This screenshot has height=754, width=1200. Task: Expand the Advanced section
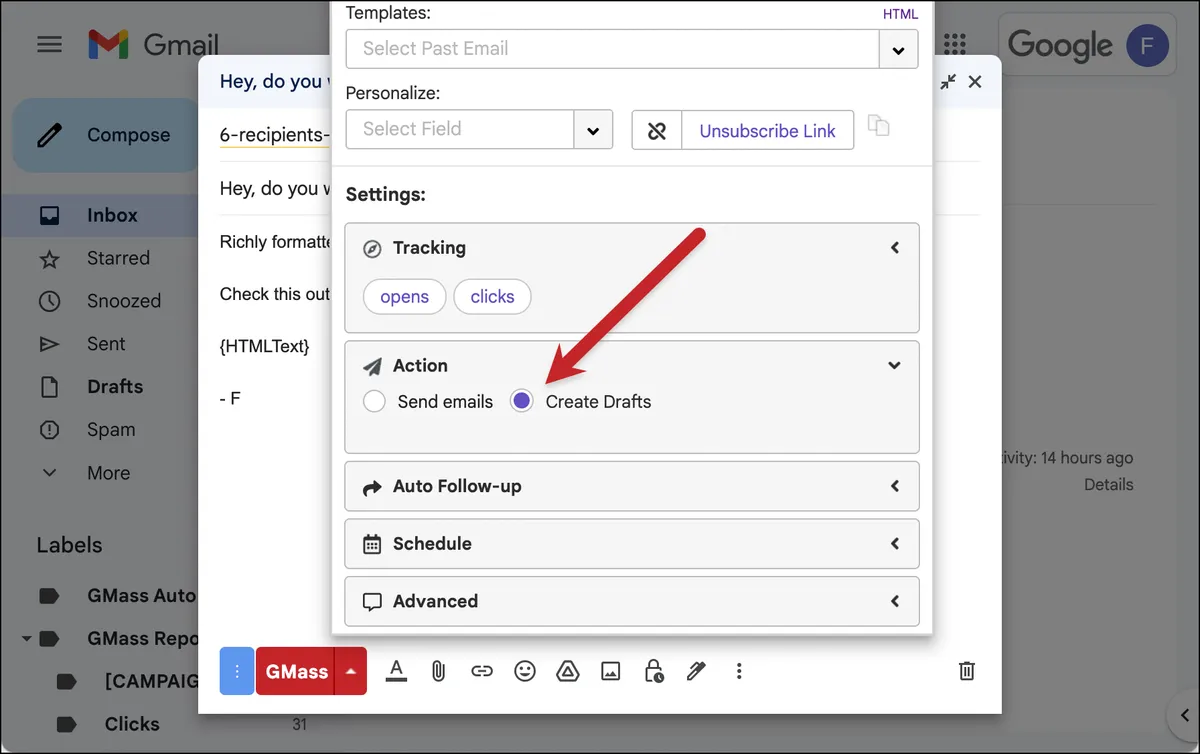point(632,601)
